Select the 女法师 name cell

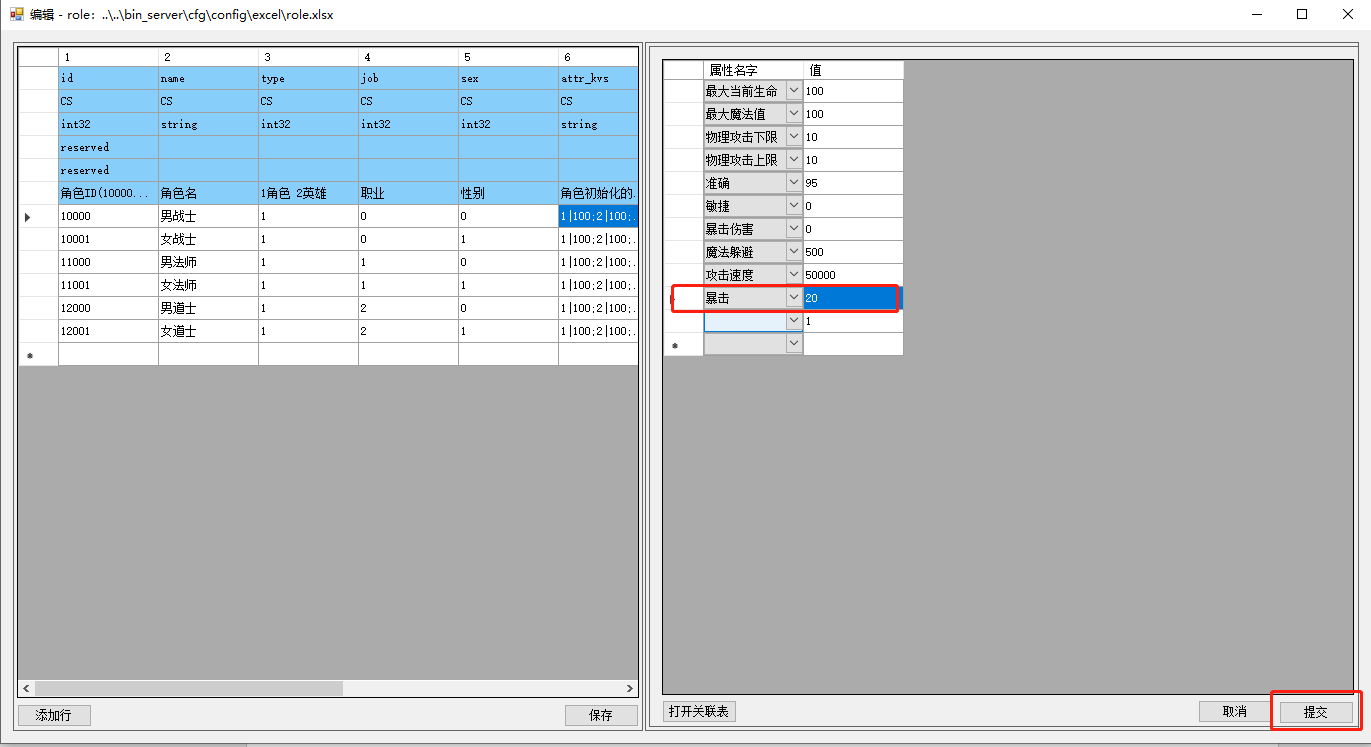pos(207,285)
